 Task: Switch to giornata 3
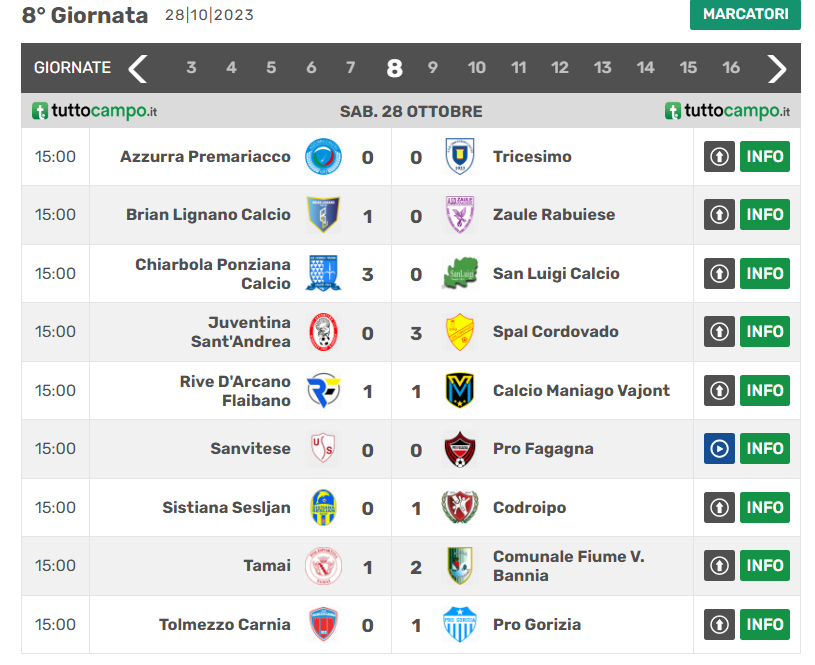(x=191, y=68)
